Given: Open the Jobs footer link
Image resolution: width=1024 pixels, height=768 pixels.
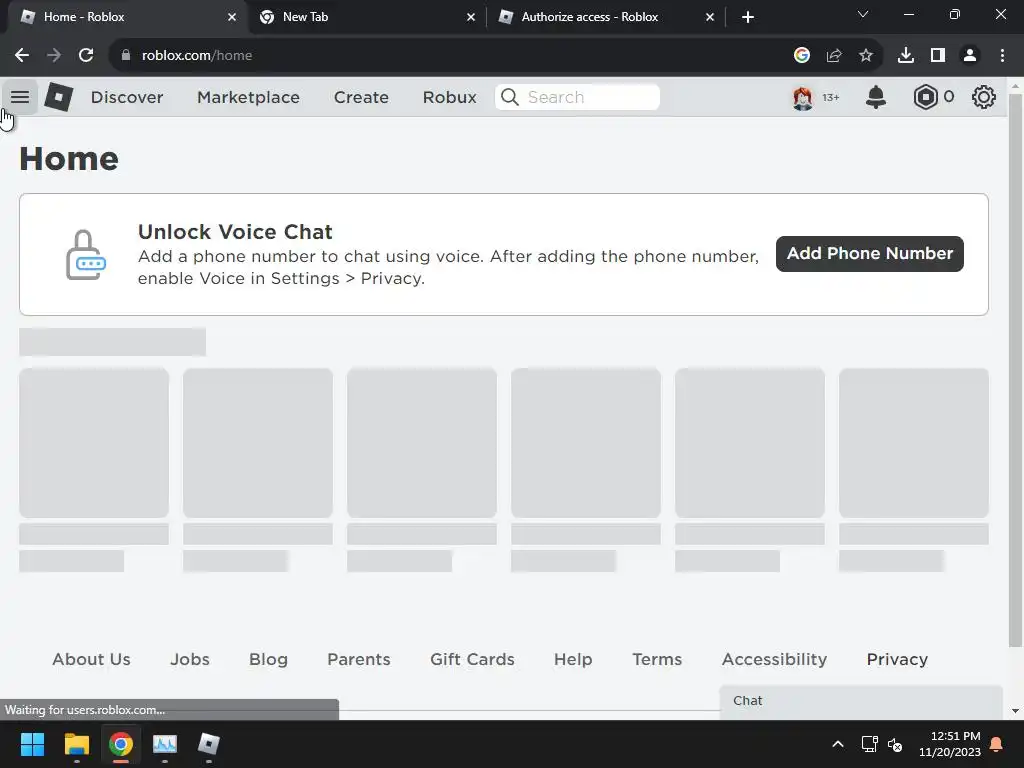Looking at the screenshot, I should coord(190,659).
